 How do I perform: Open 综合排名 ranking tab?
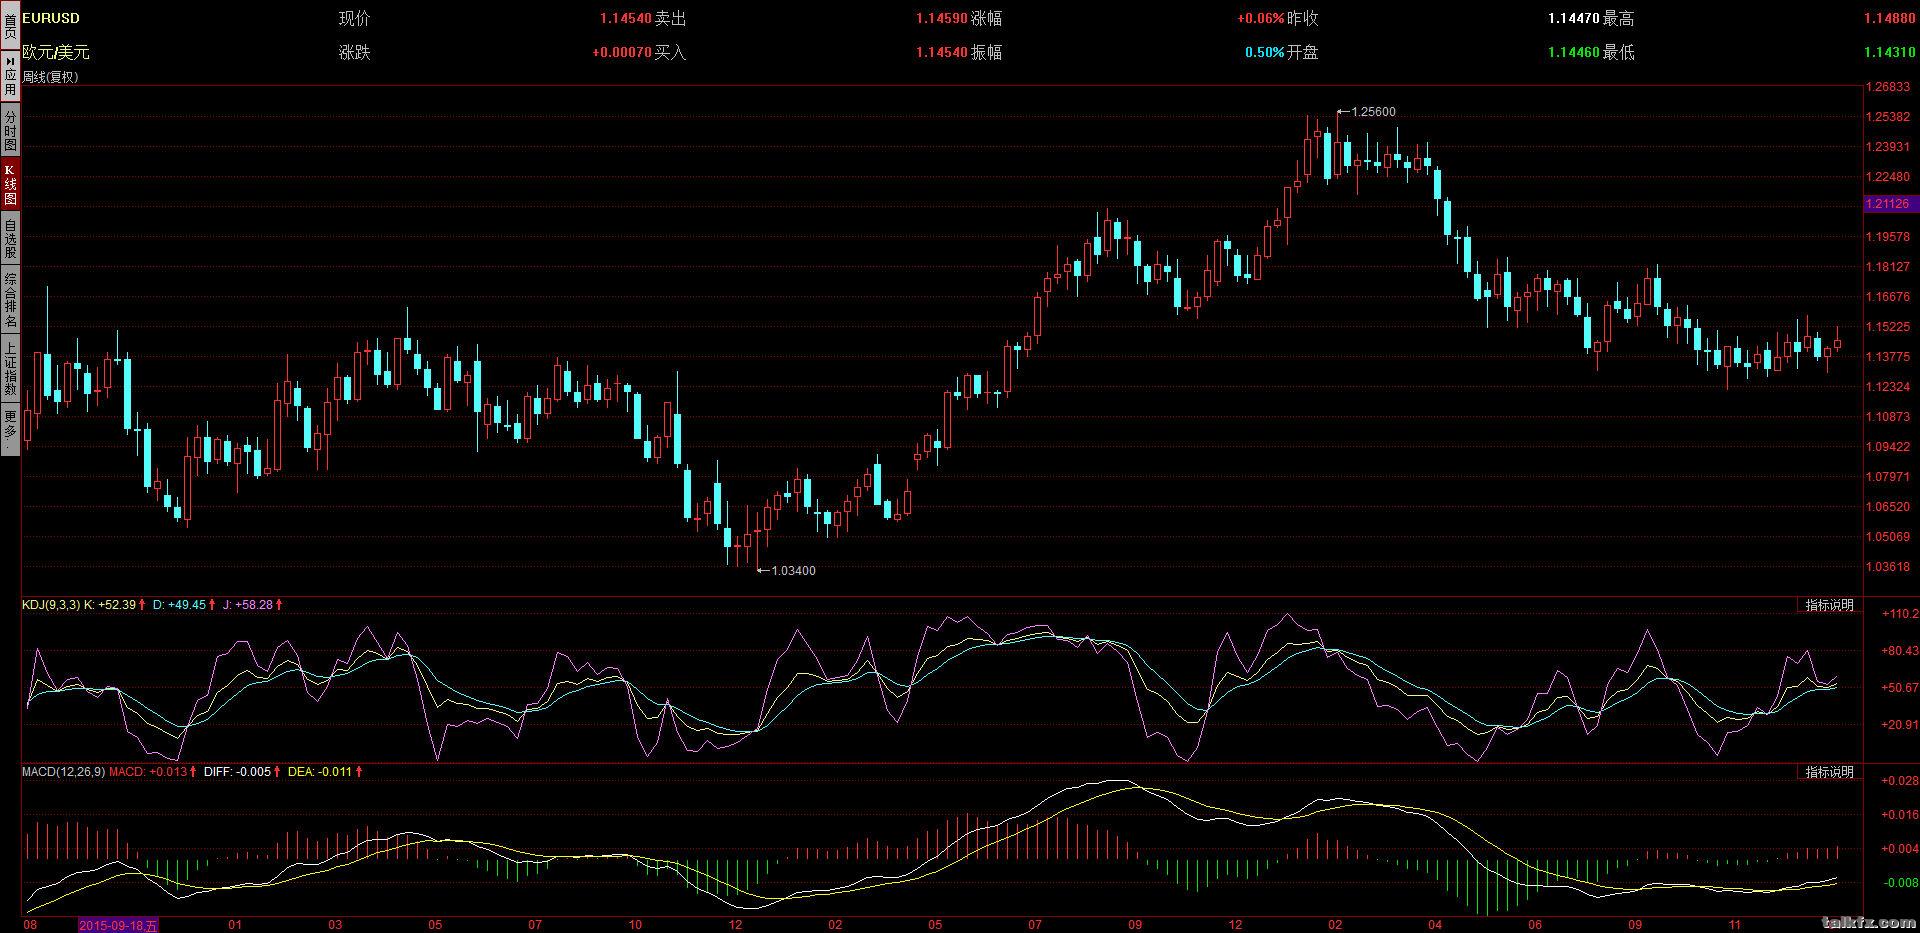pyautogui.click(x=9, y=299)
